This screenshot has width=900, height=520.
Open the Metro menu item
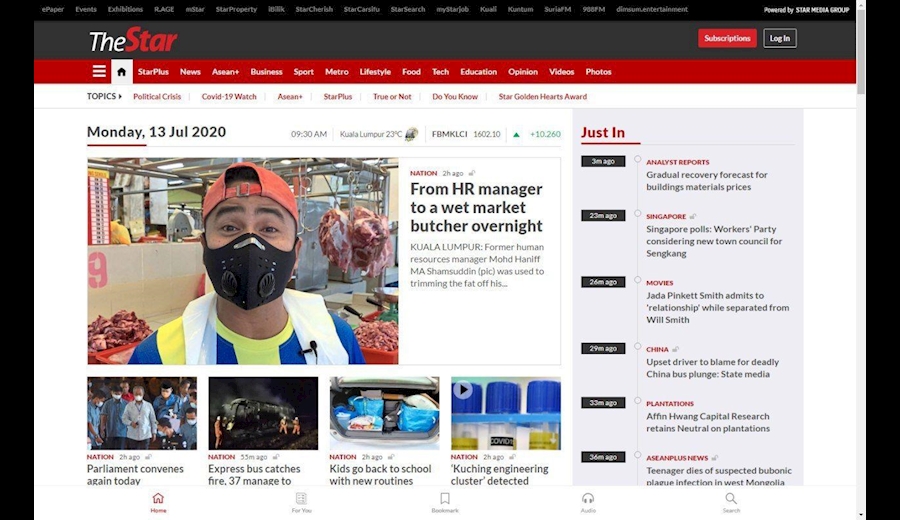click(x=337, y=72)
